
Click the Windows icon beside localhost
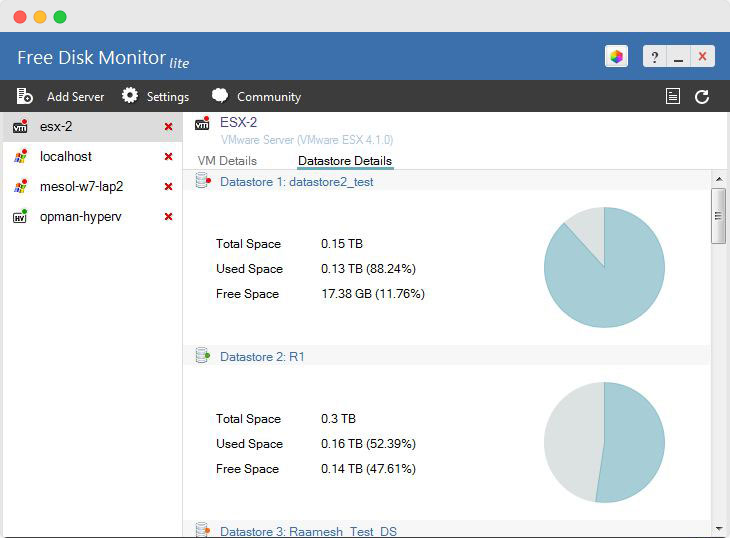(x=20, y=156)
